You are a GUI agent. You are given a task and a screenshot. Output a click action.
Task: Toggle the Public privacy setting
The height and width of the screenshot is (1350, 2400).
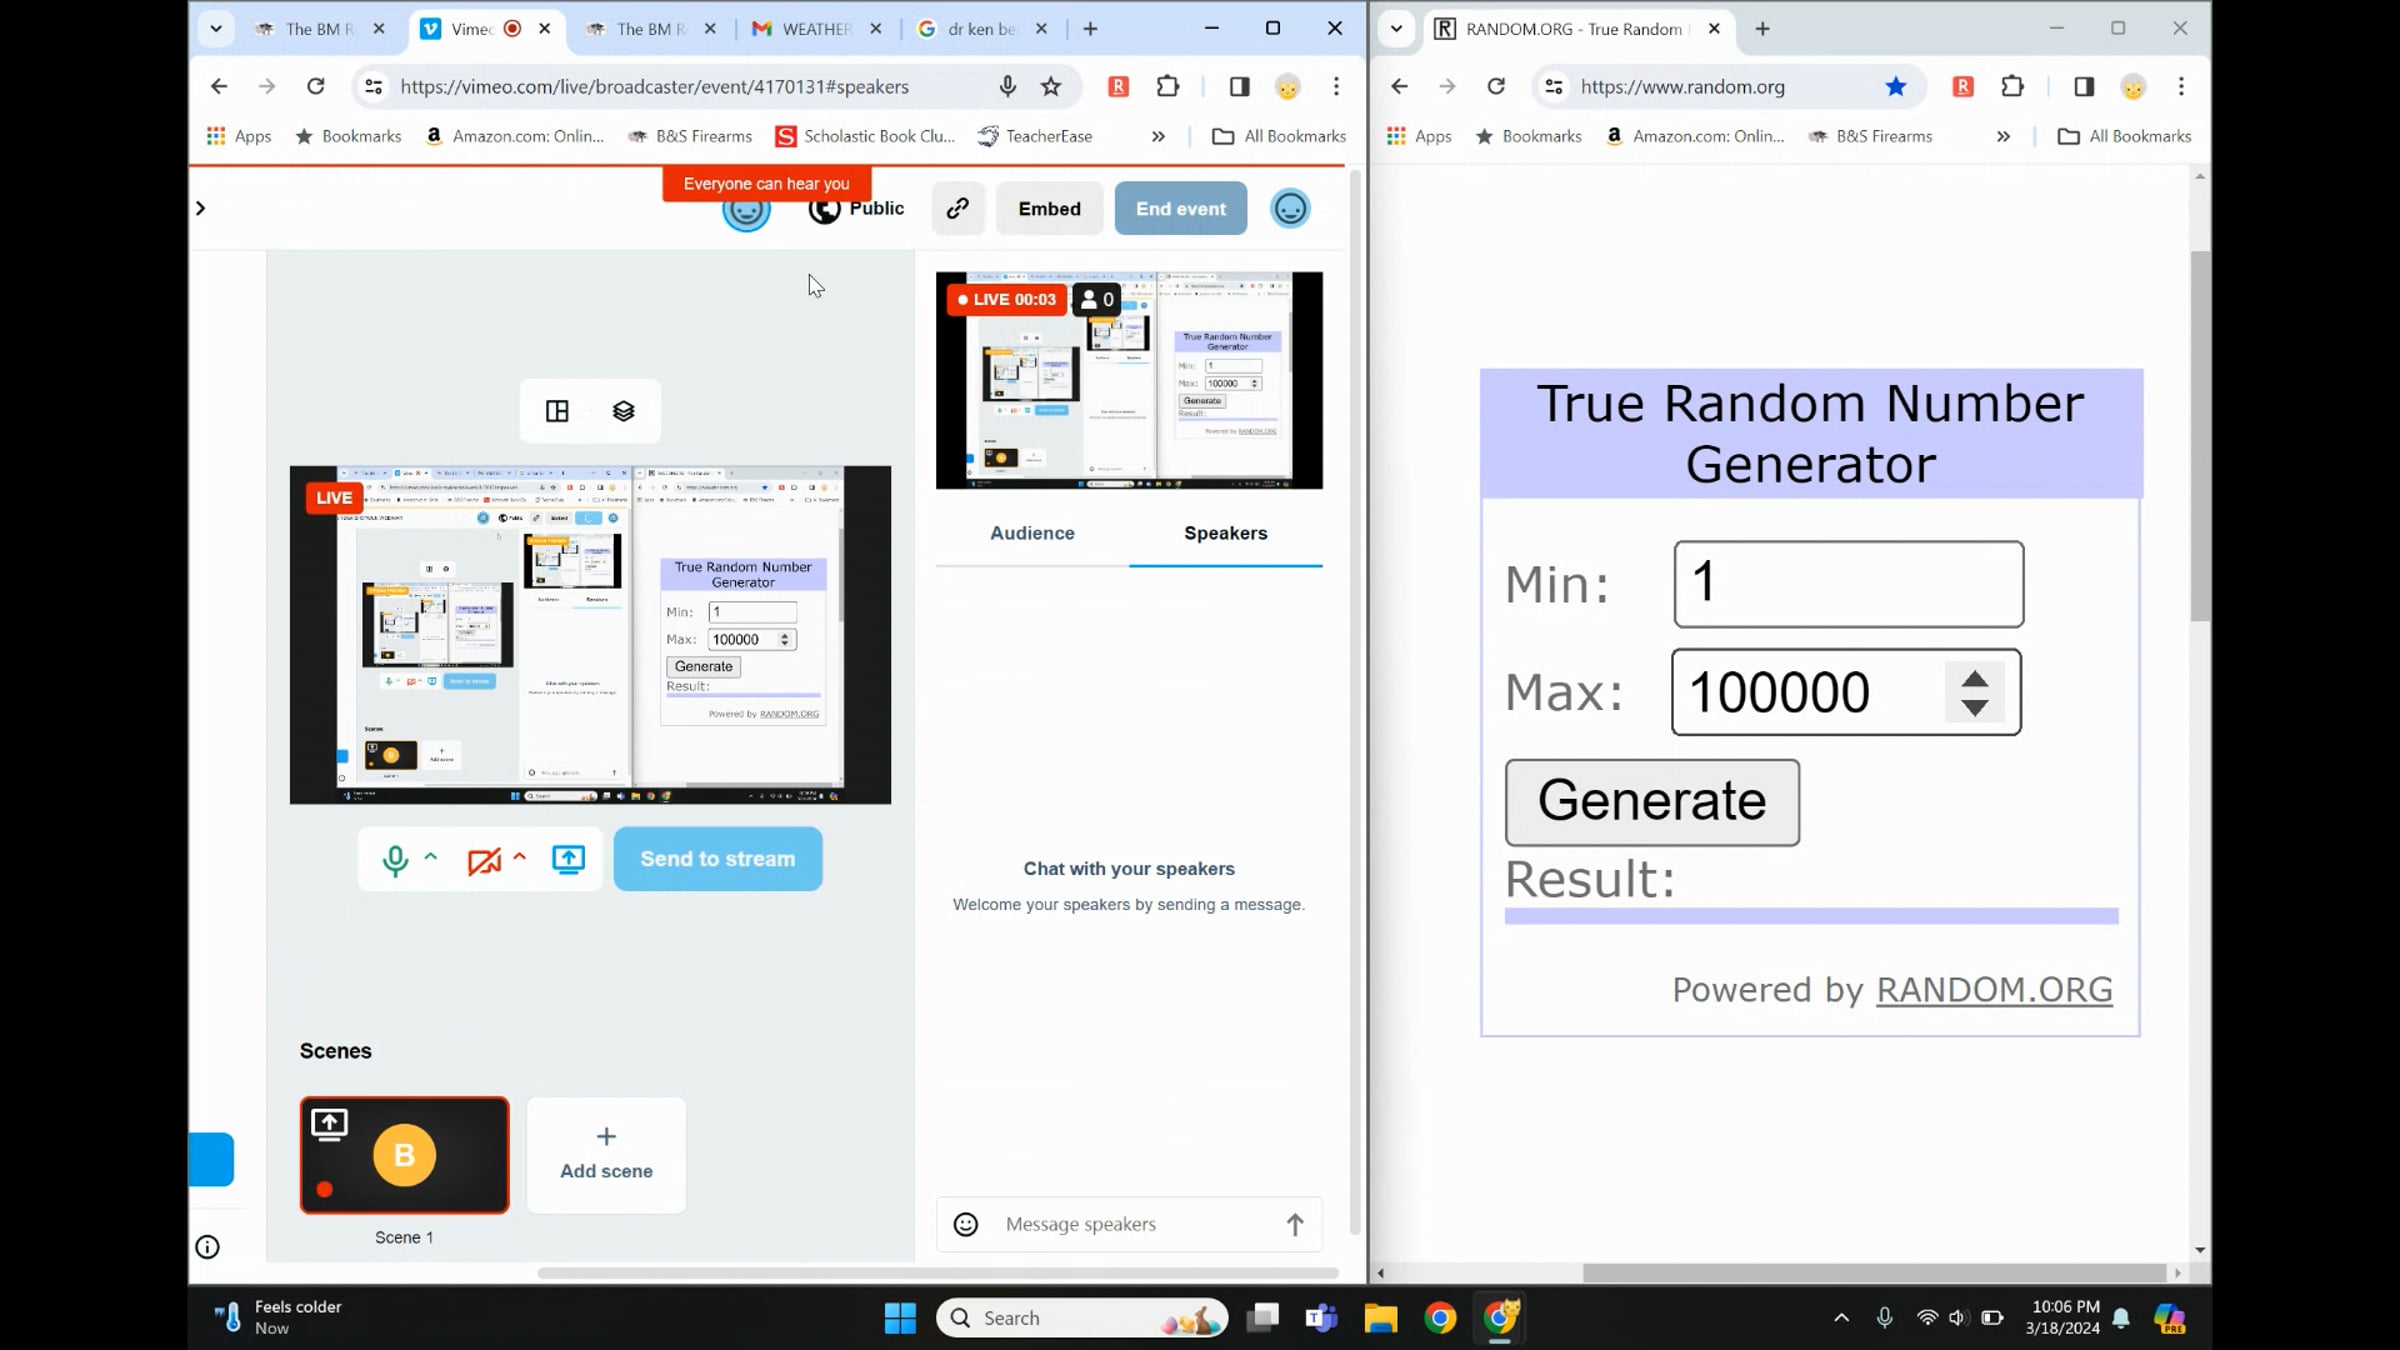(x=857, y=208)
